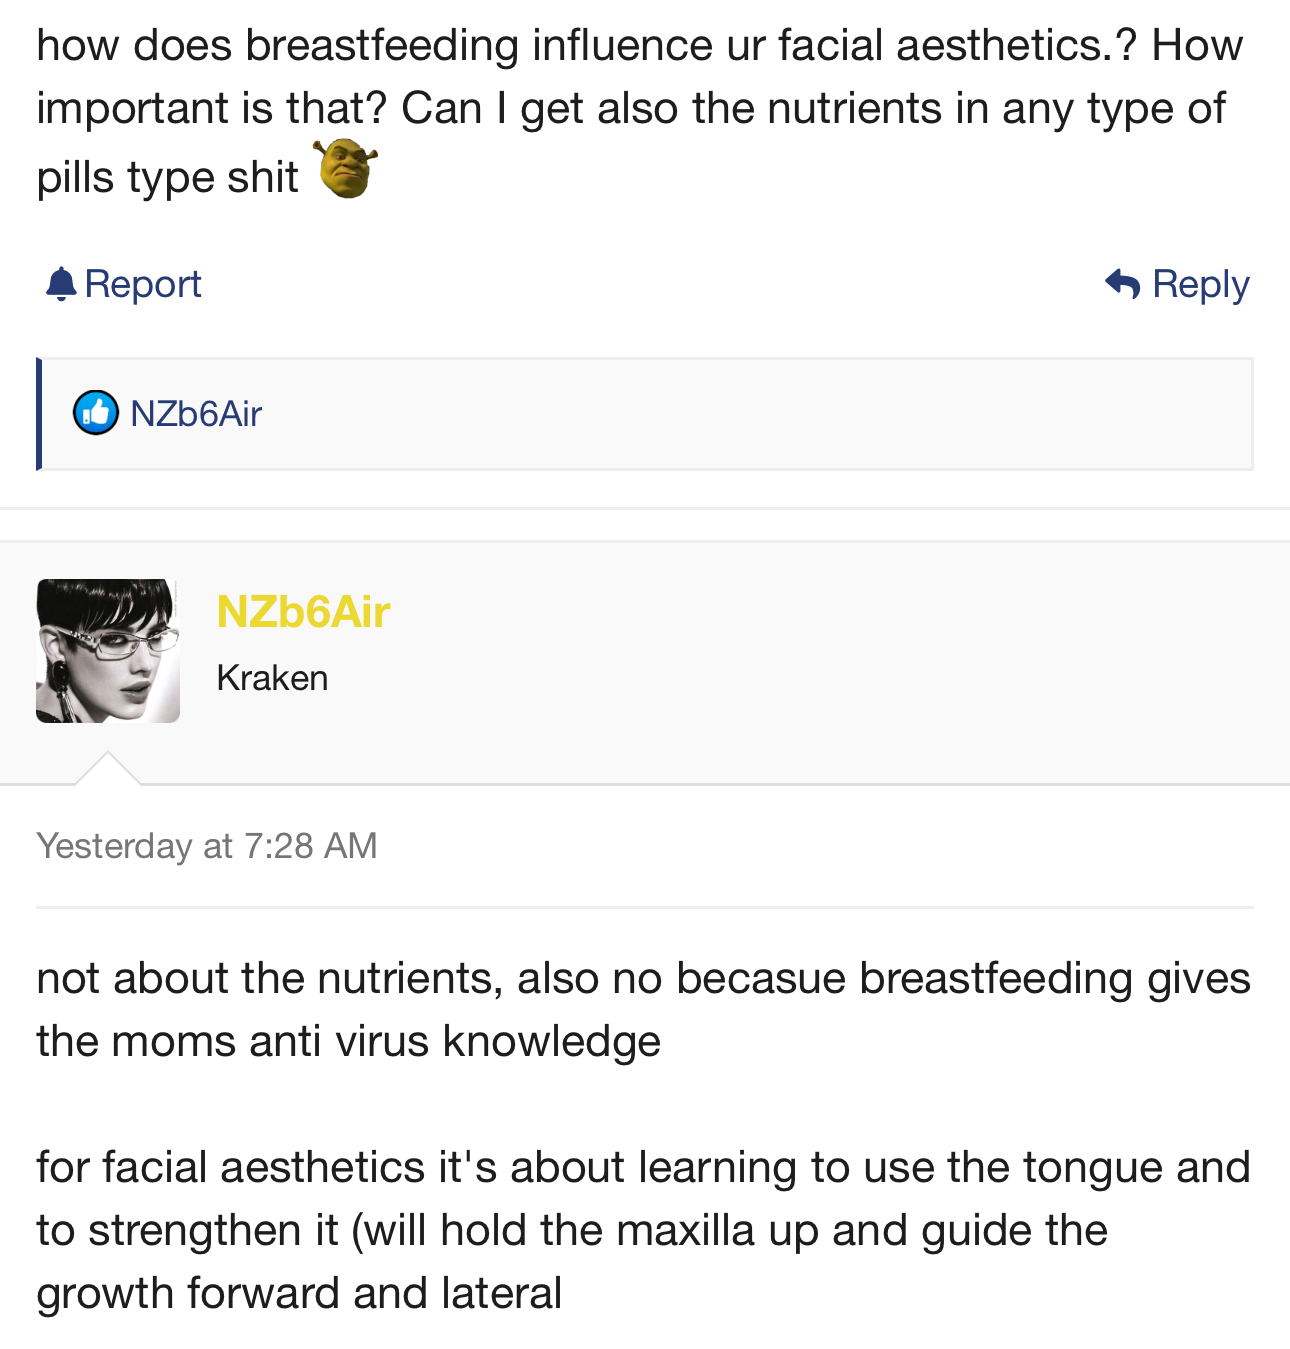Open NZb6Air from the likes bar
Image resolution: width=1290 pixels, height=1349 pixels.
pyautogui.click(x=196, y=414)
